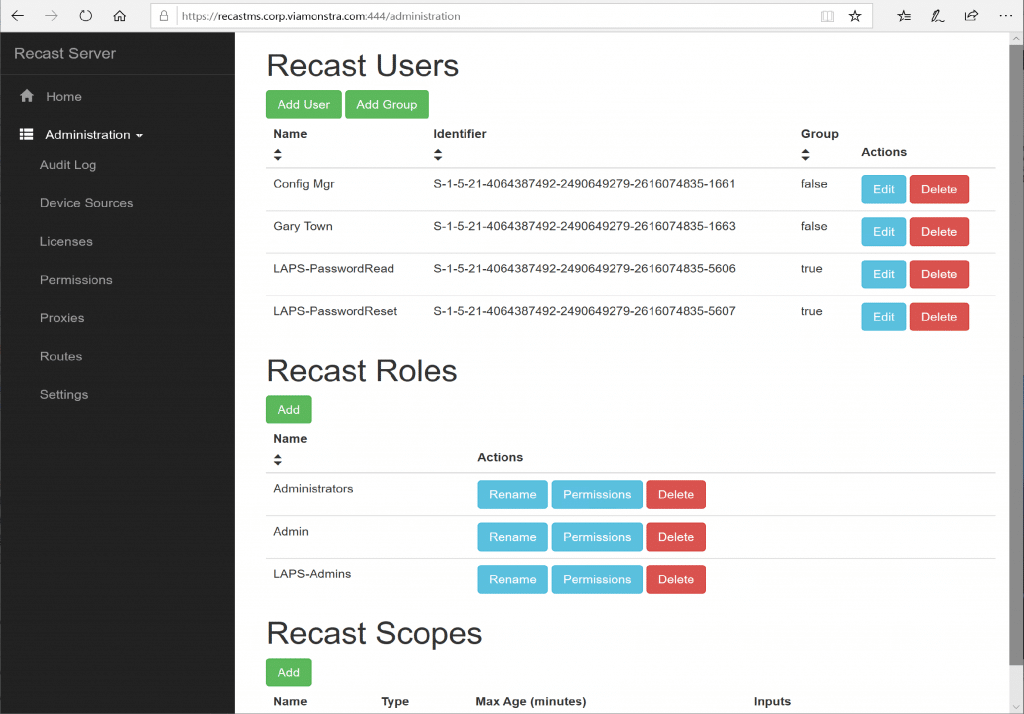Open Settings in sidebar
The image size is (1024, 714).
coord(63,395)
